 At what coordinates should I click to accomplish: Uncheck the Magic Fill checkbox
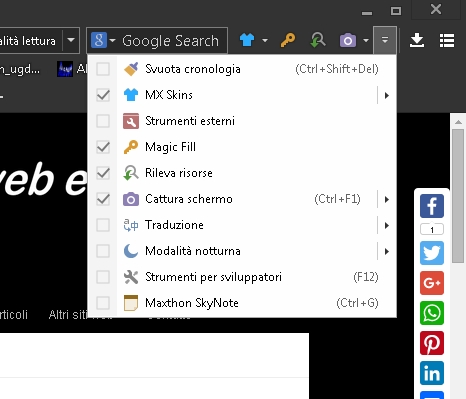pos(103,147)
